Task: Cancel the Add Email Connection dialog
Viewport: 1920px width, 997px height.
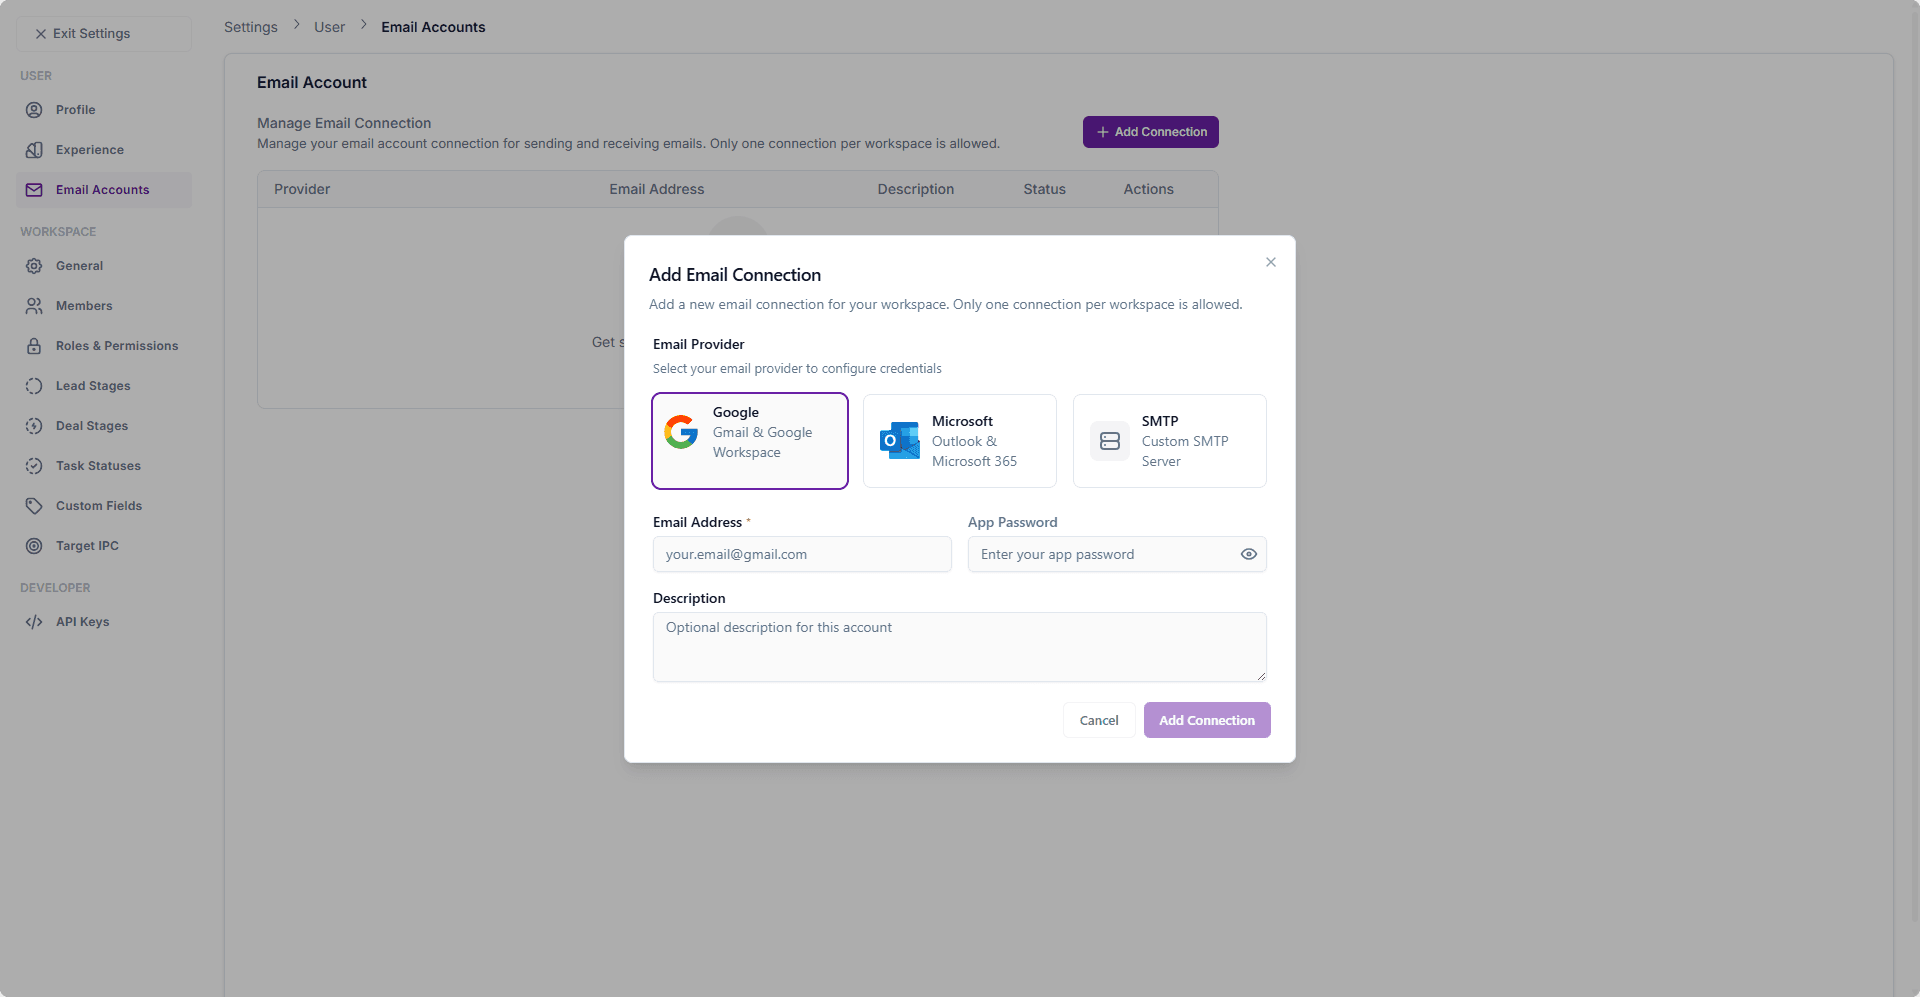Action: point(1098,720)
